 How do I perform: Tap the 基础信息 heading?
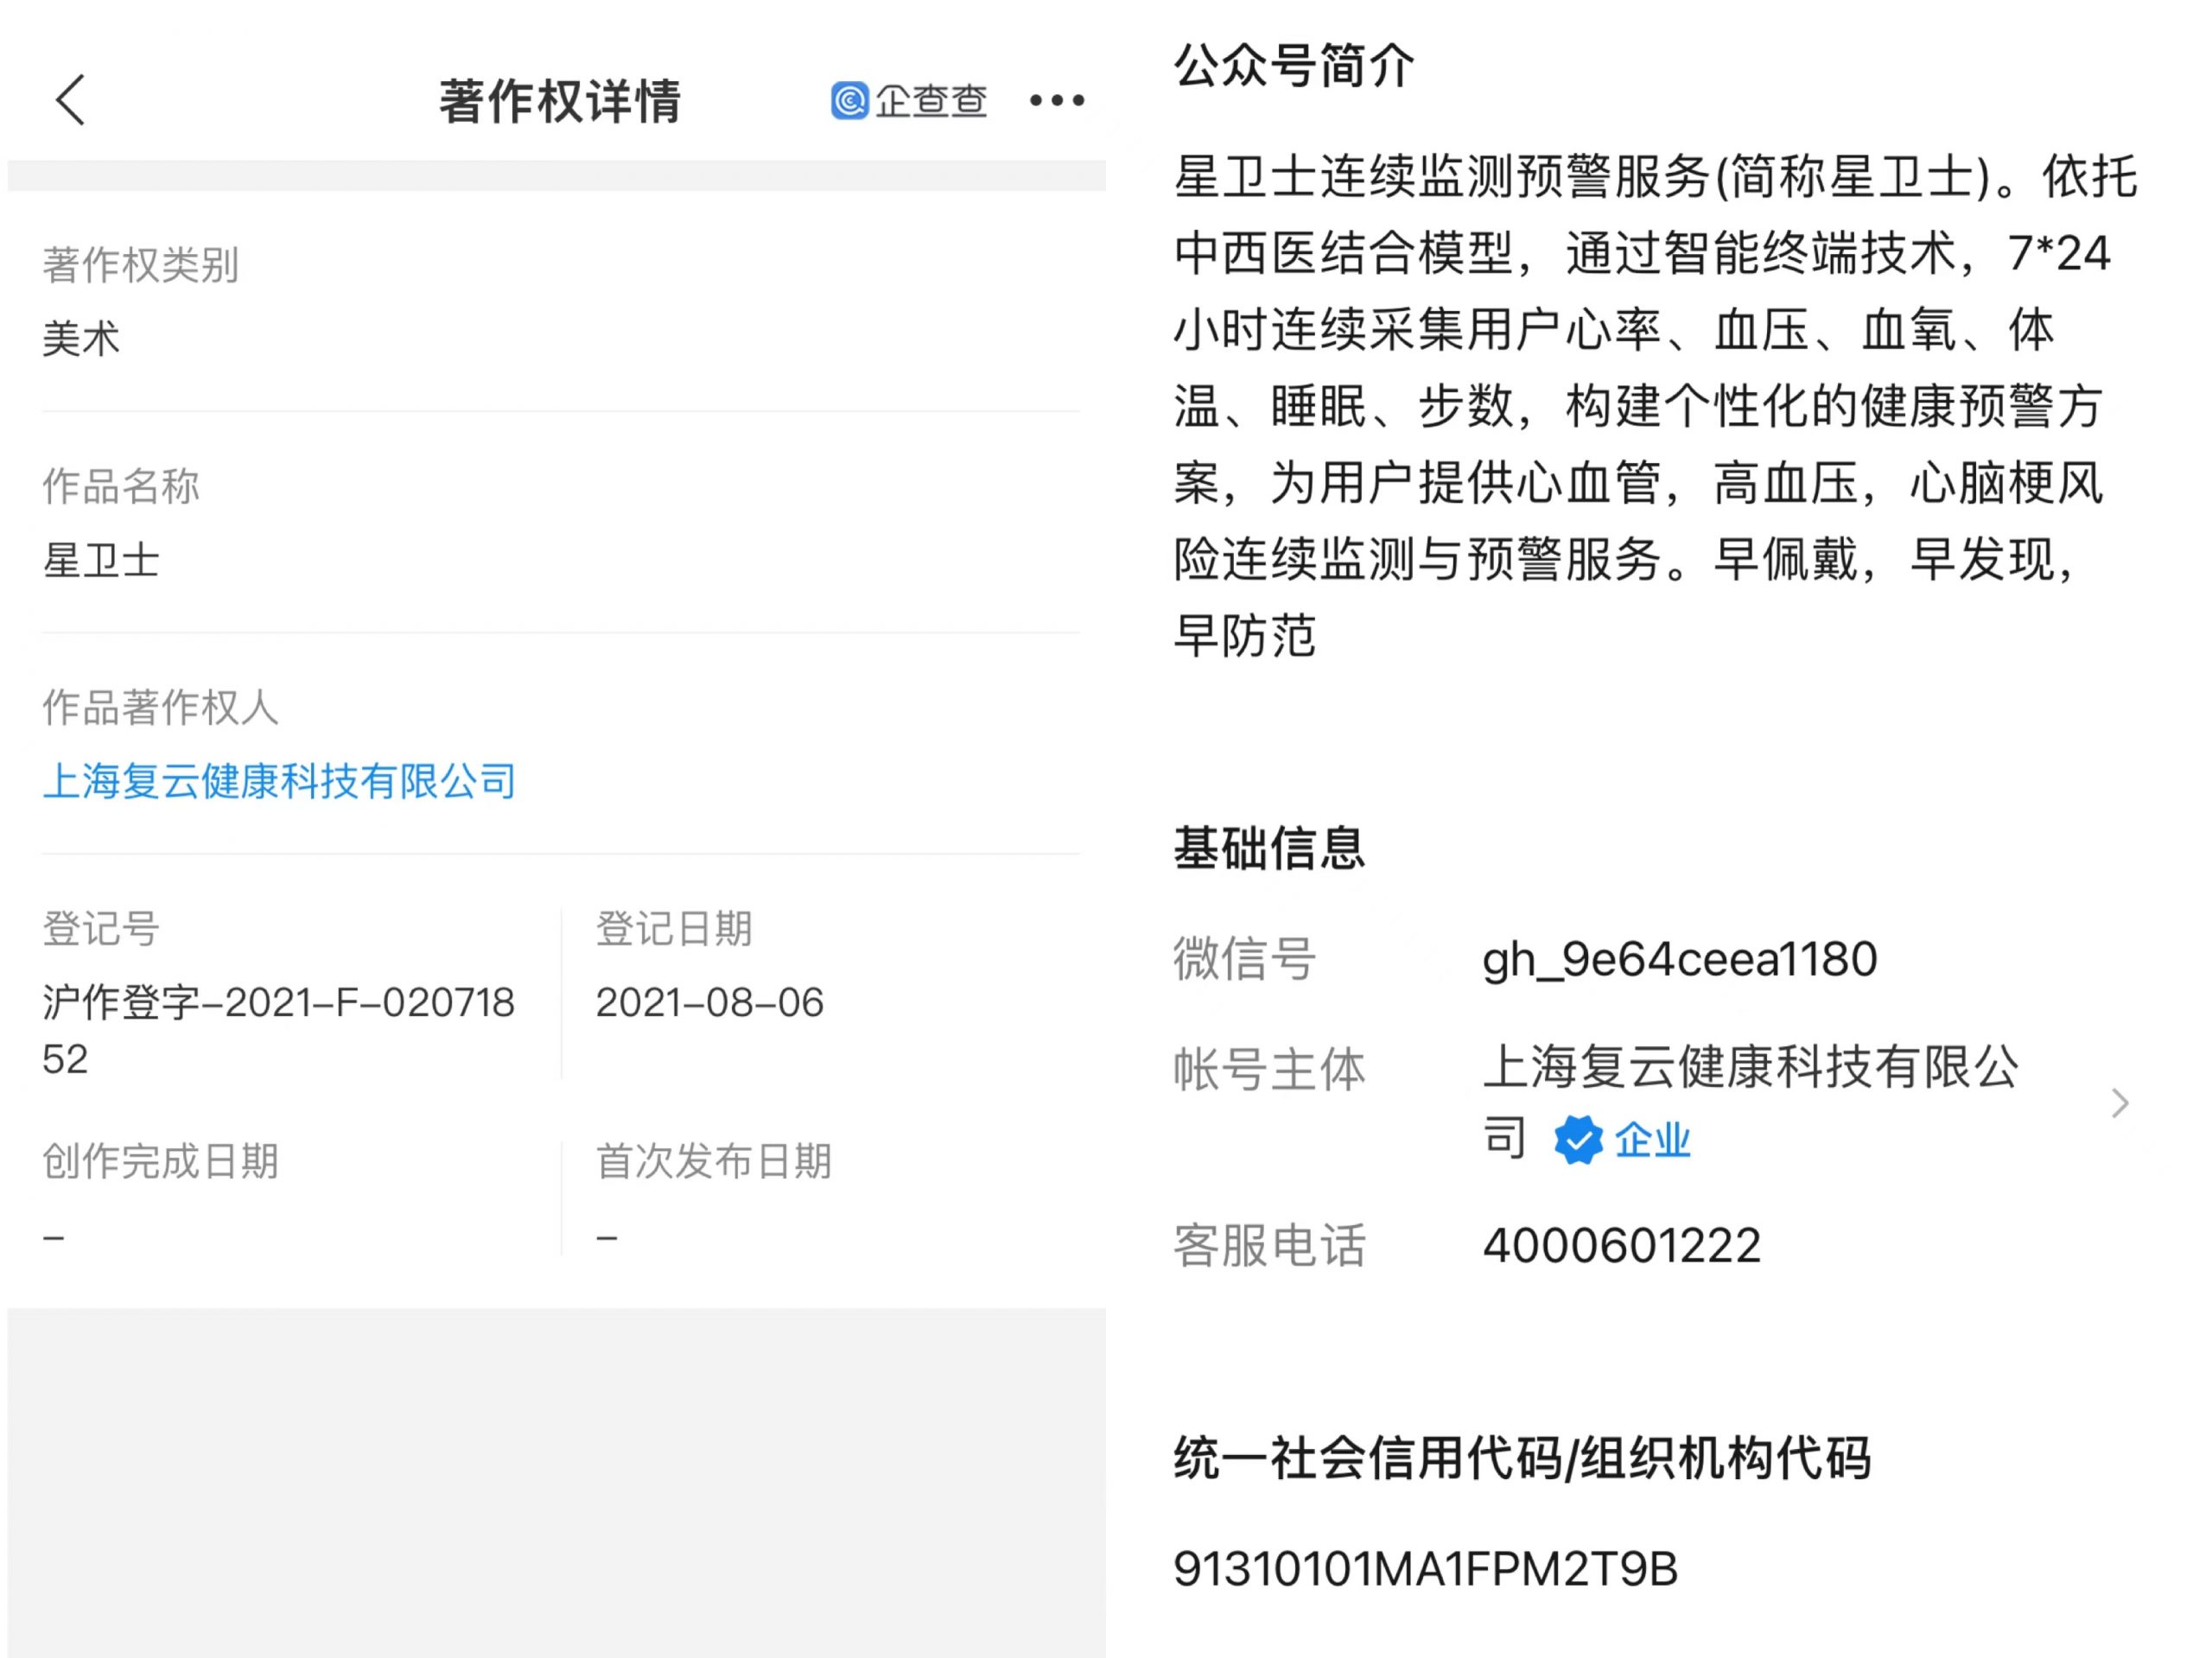1269,848
